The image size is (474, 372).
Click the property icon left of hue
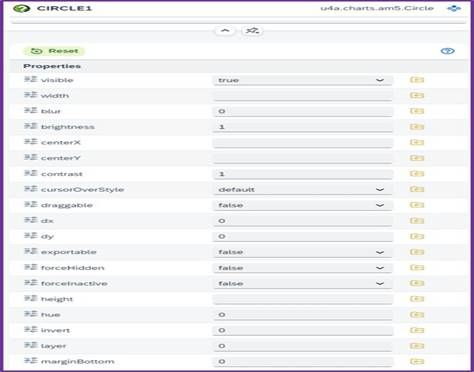(31, 314)
